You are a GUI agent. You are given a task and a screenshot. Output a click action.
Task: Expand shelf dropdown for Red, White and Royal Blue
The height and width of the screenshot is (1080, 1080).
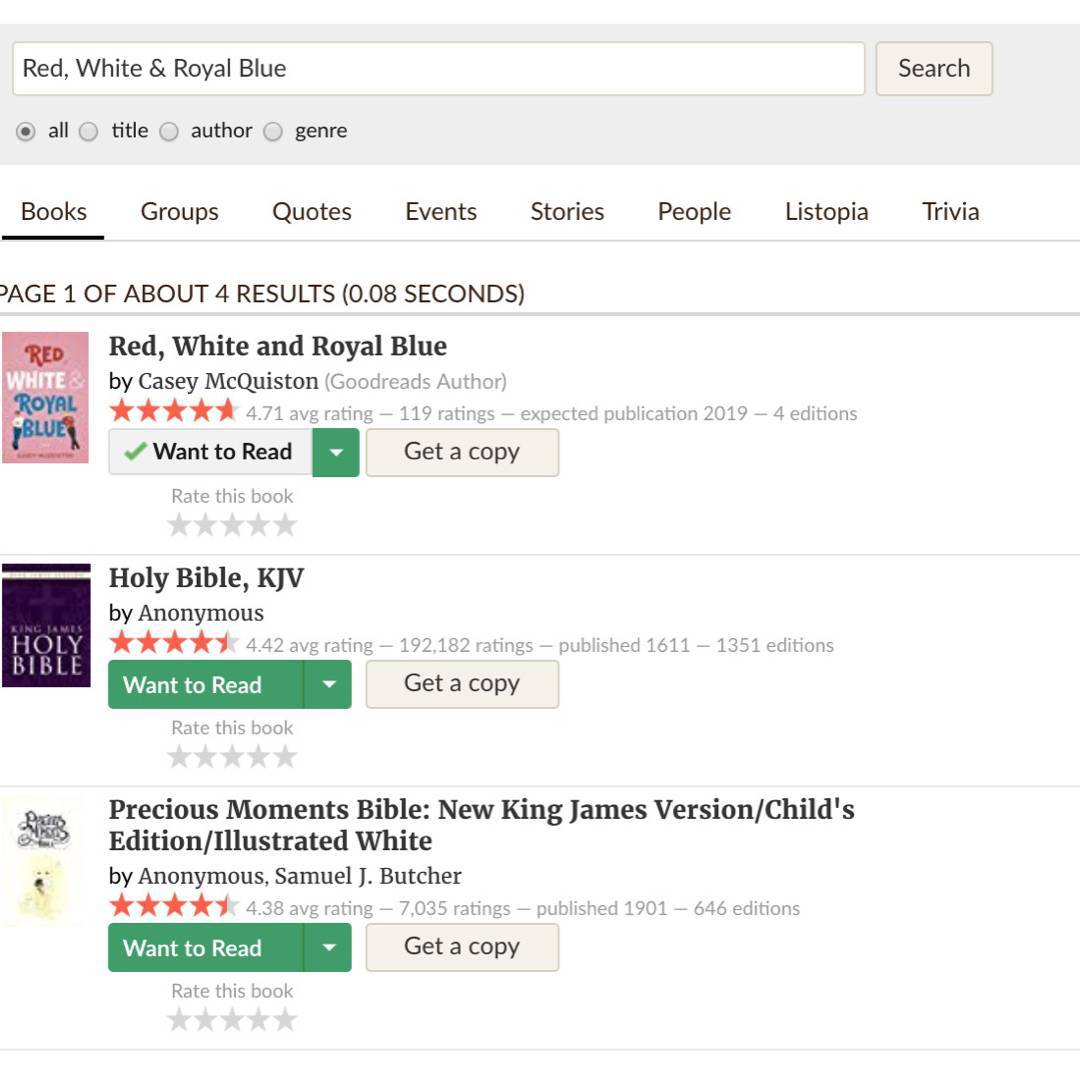click(336, 452)
